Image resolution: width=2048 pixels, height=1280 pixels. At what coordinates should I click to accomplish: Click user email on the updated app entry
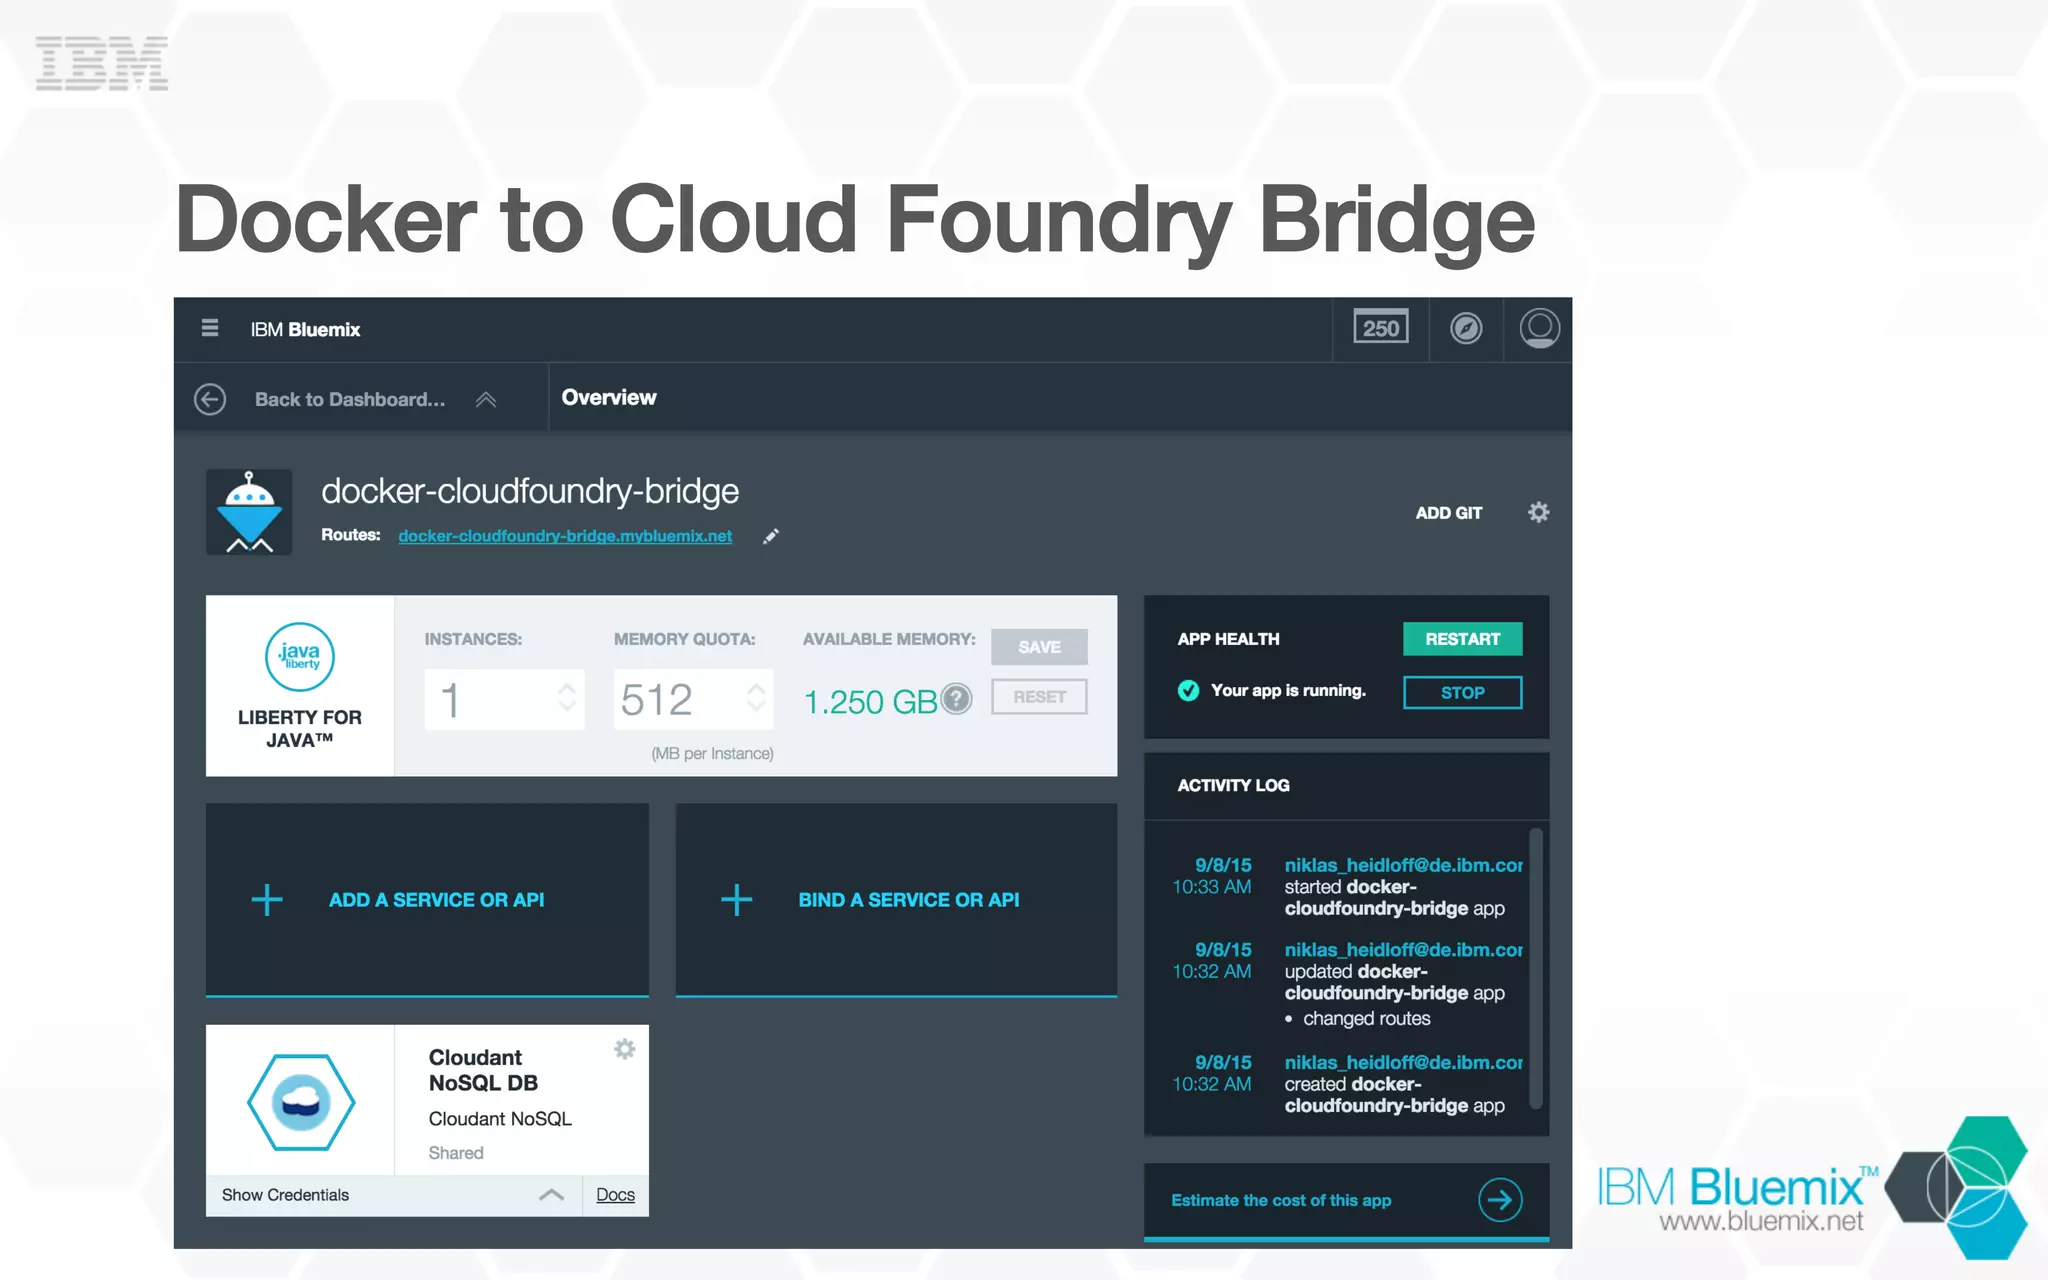(x=1403, y=950)
